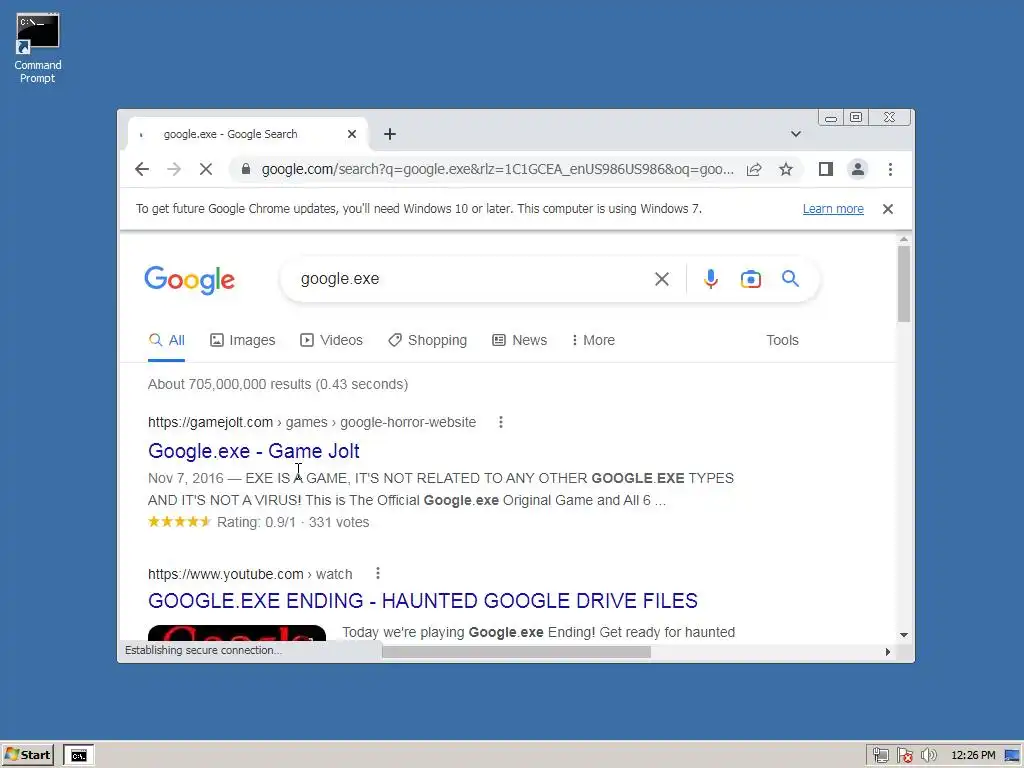Click the vertical scrollbar thumb

pyautogui.click(x=904, y=284)
